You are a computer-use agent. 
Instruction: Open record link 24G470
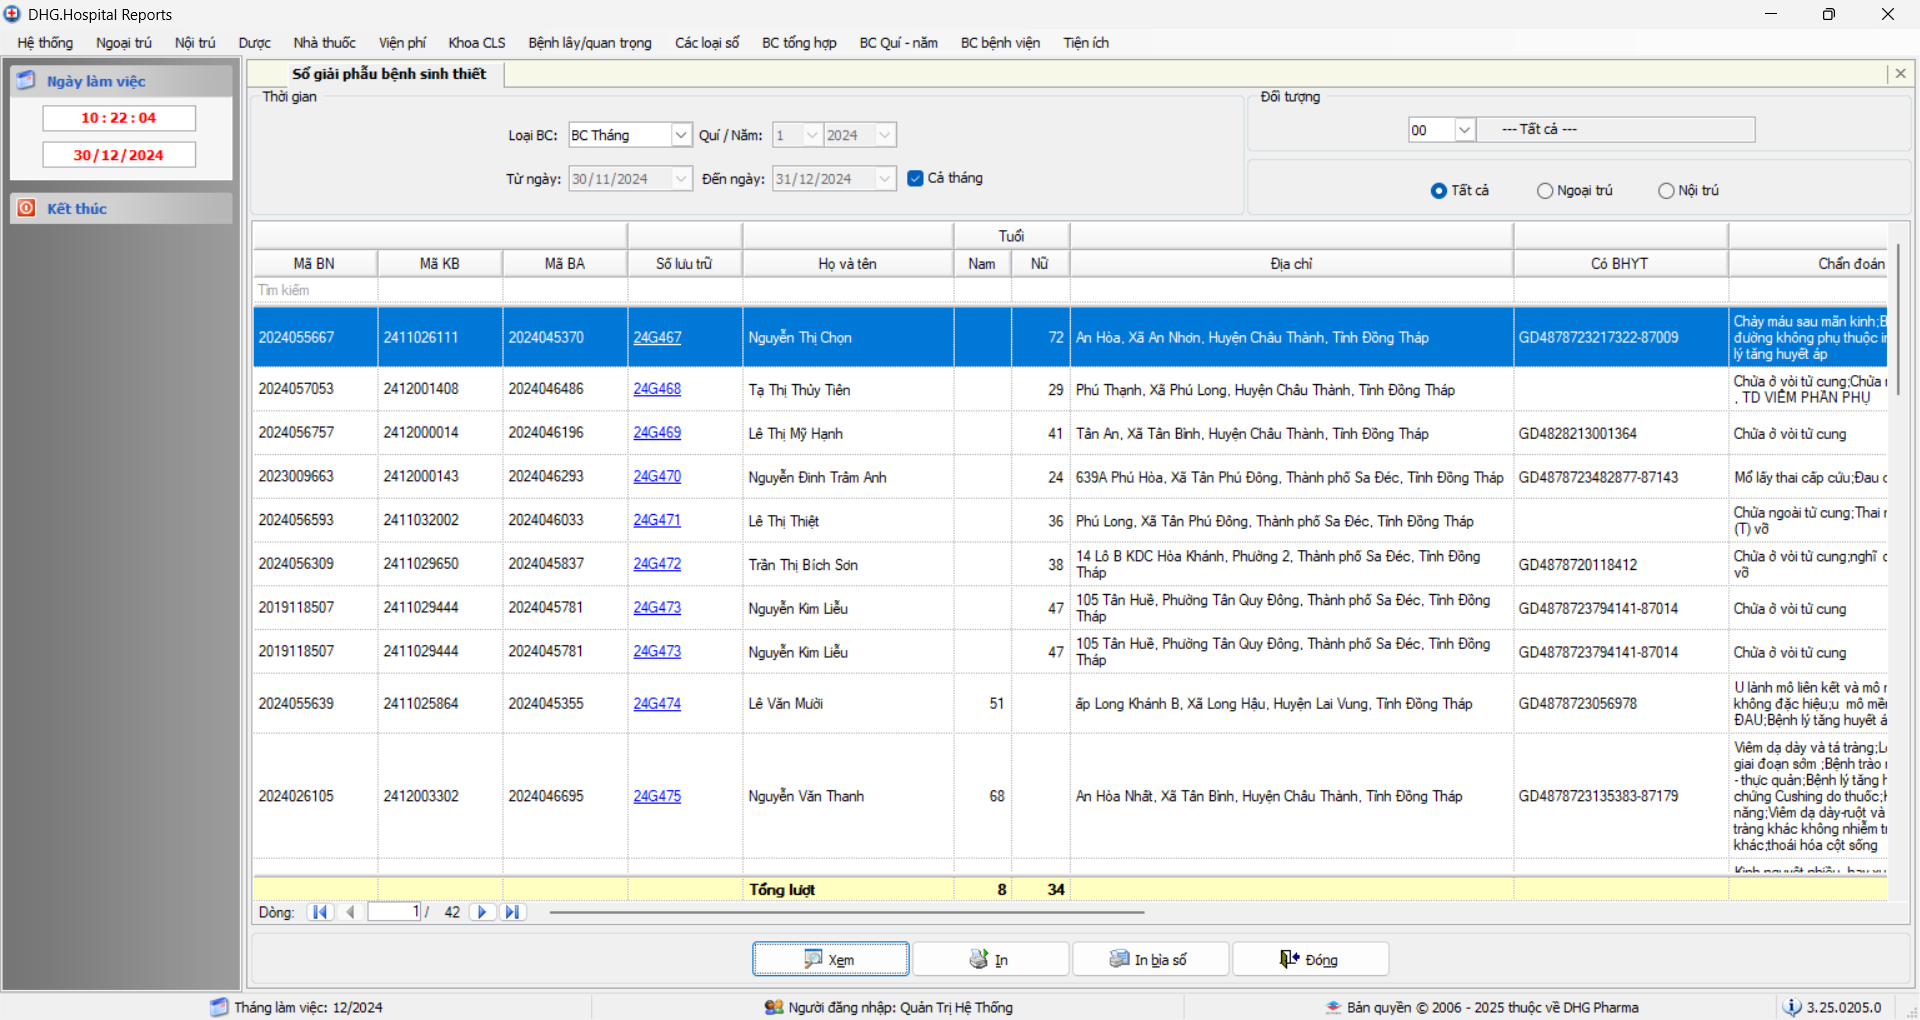click(x=657, y=477)
